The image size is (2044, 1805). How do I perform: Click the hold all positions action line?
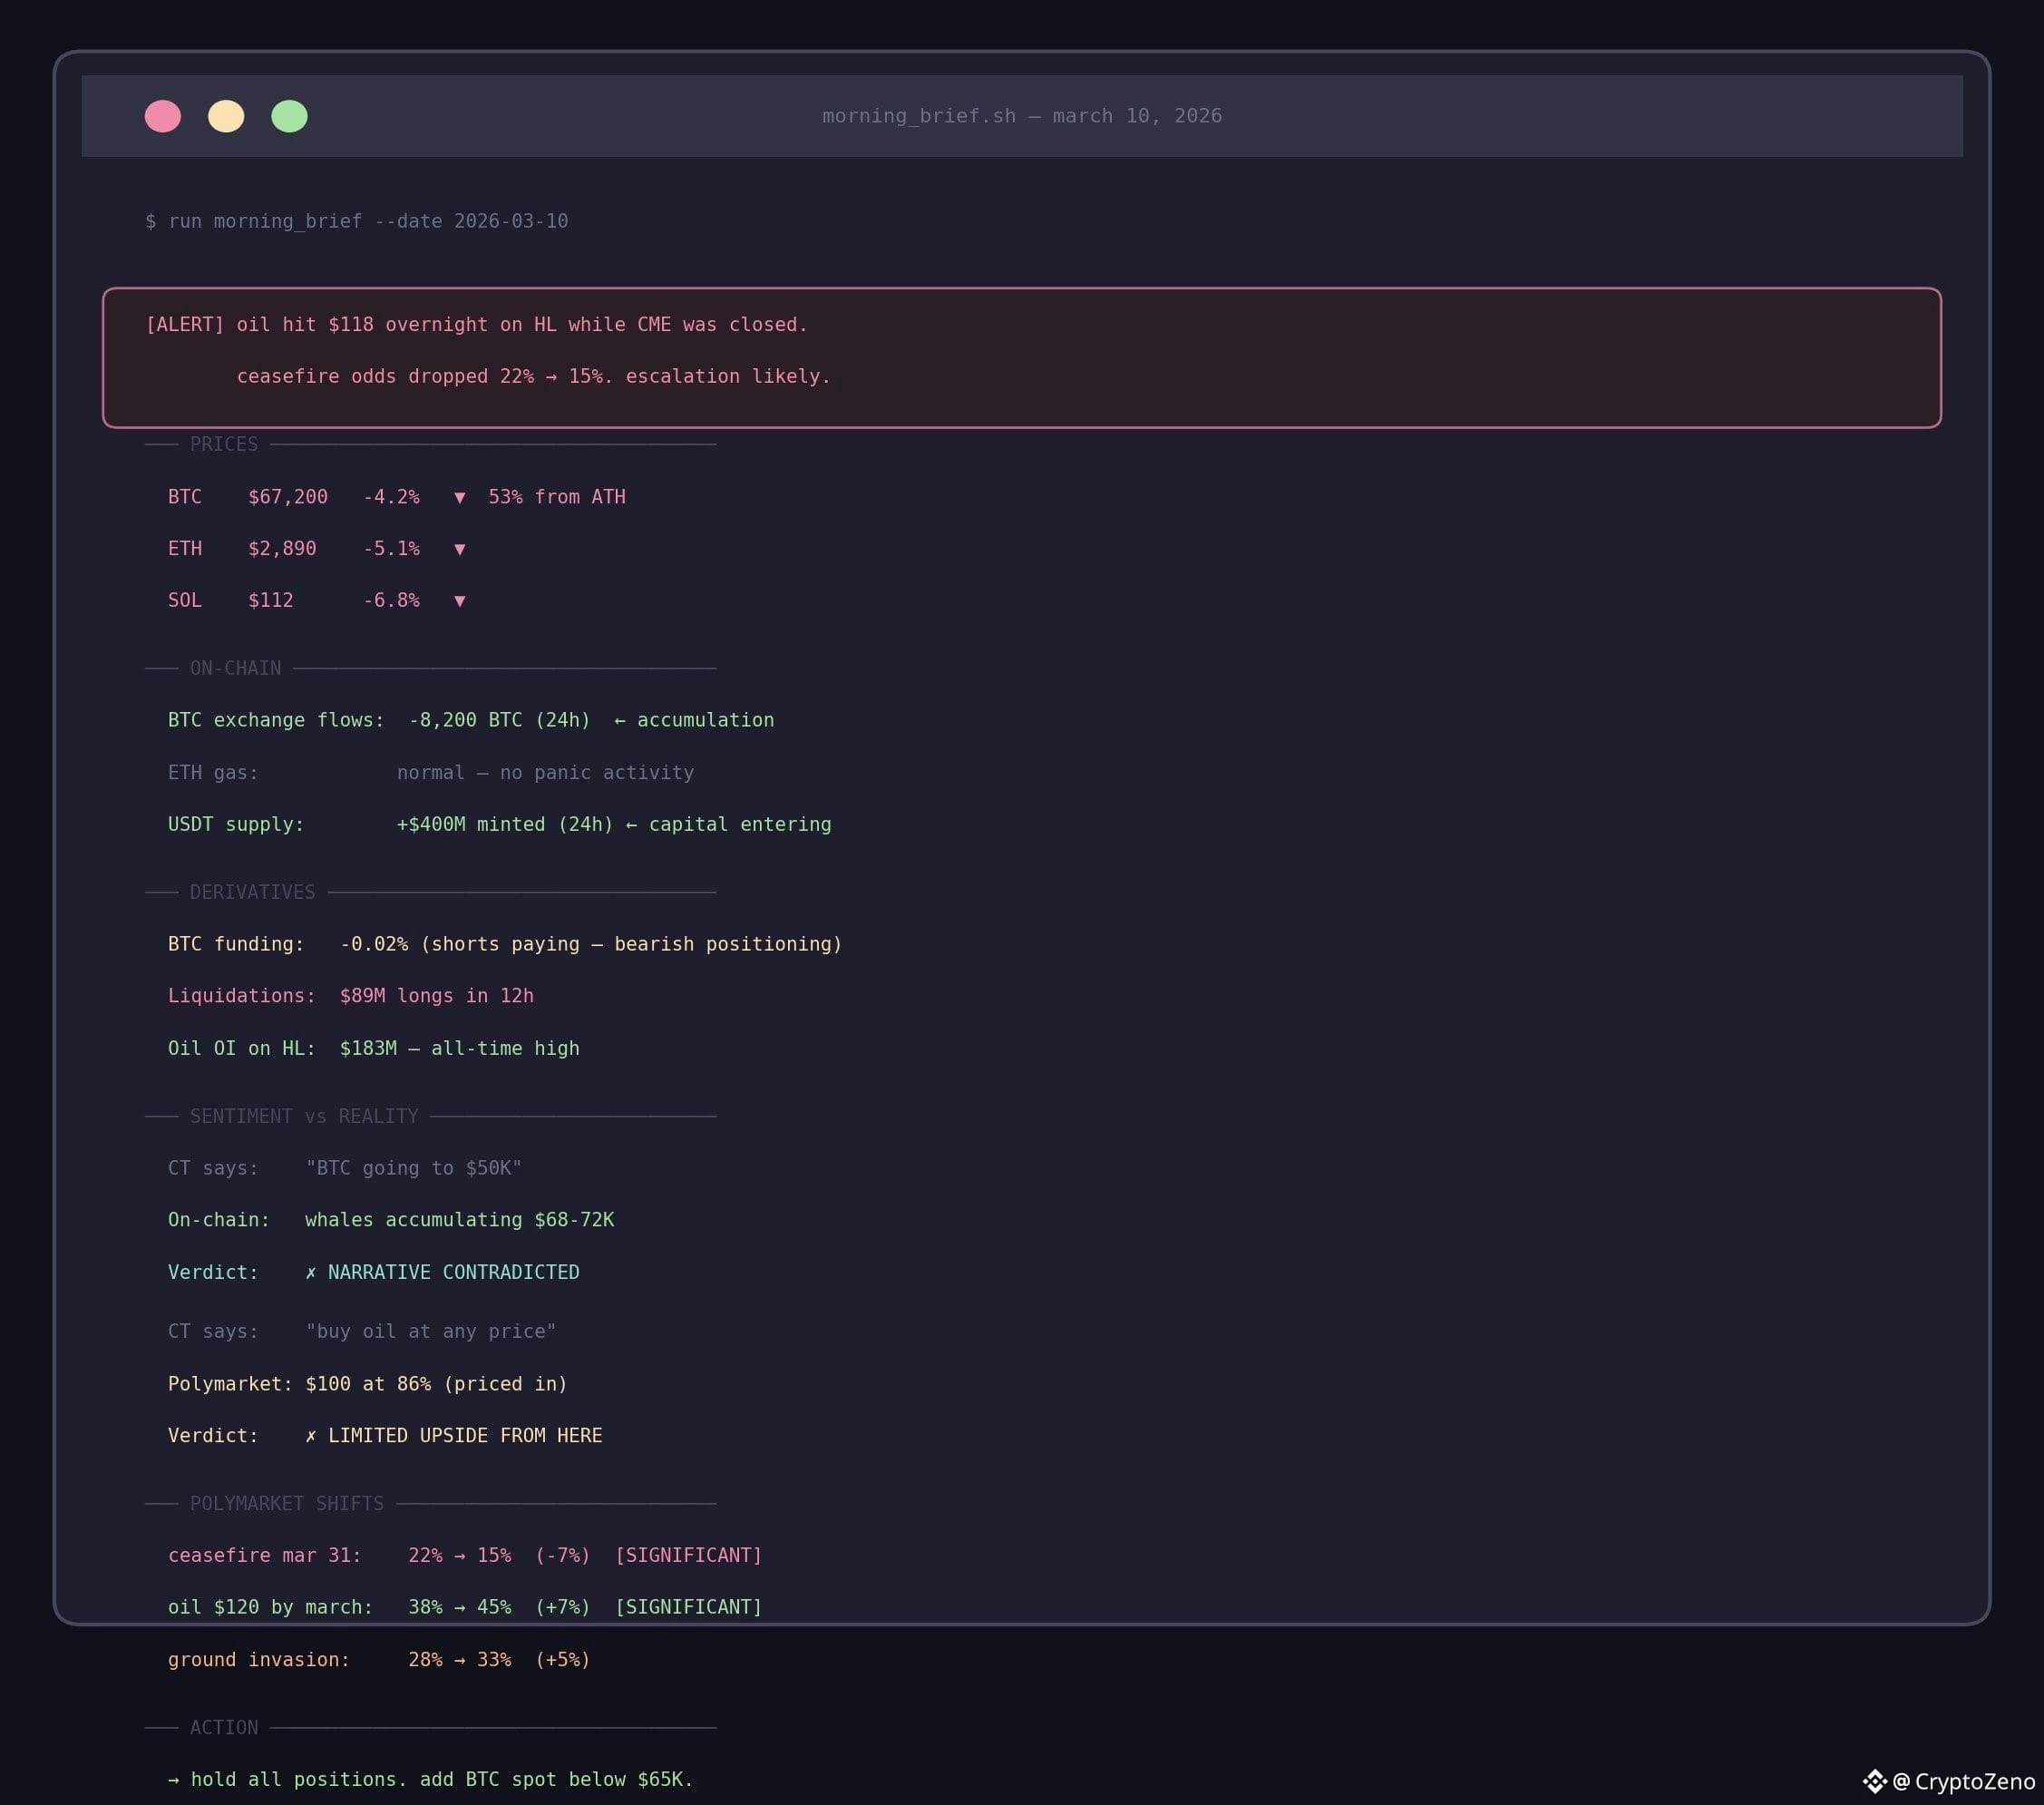pyautogui.click(x=431, y=1779)
